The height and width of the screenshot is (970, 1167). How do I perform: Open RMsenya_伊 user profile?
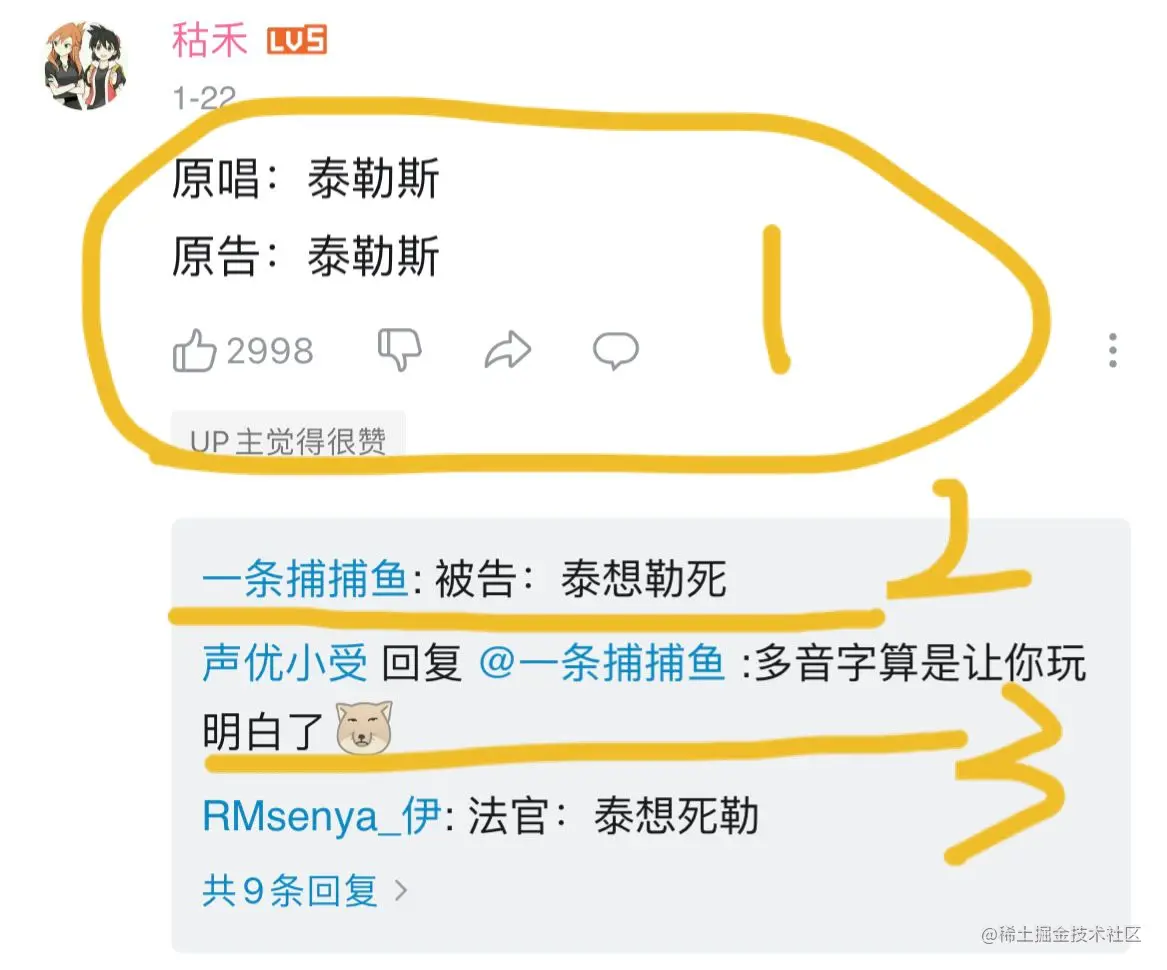coord(322,816)
